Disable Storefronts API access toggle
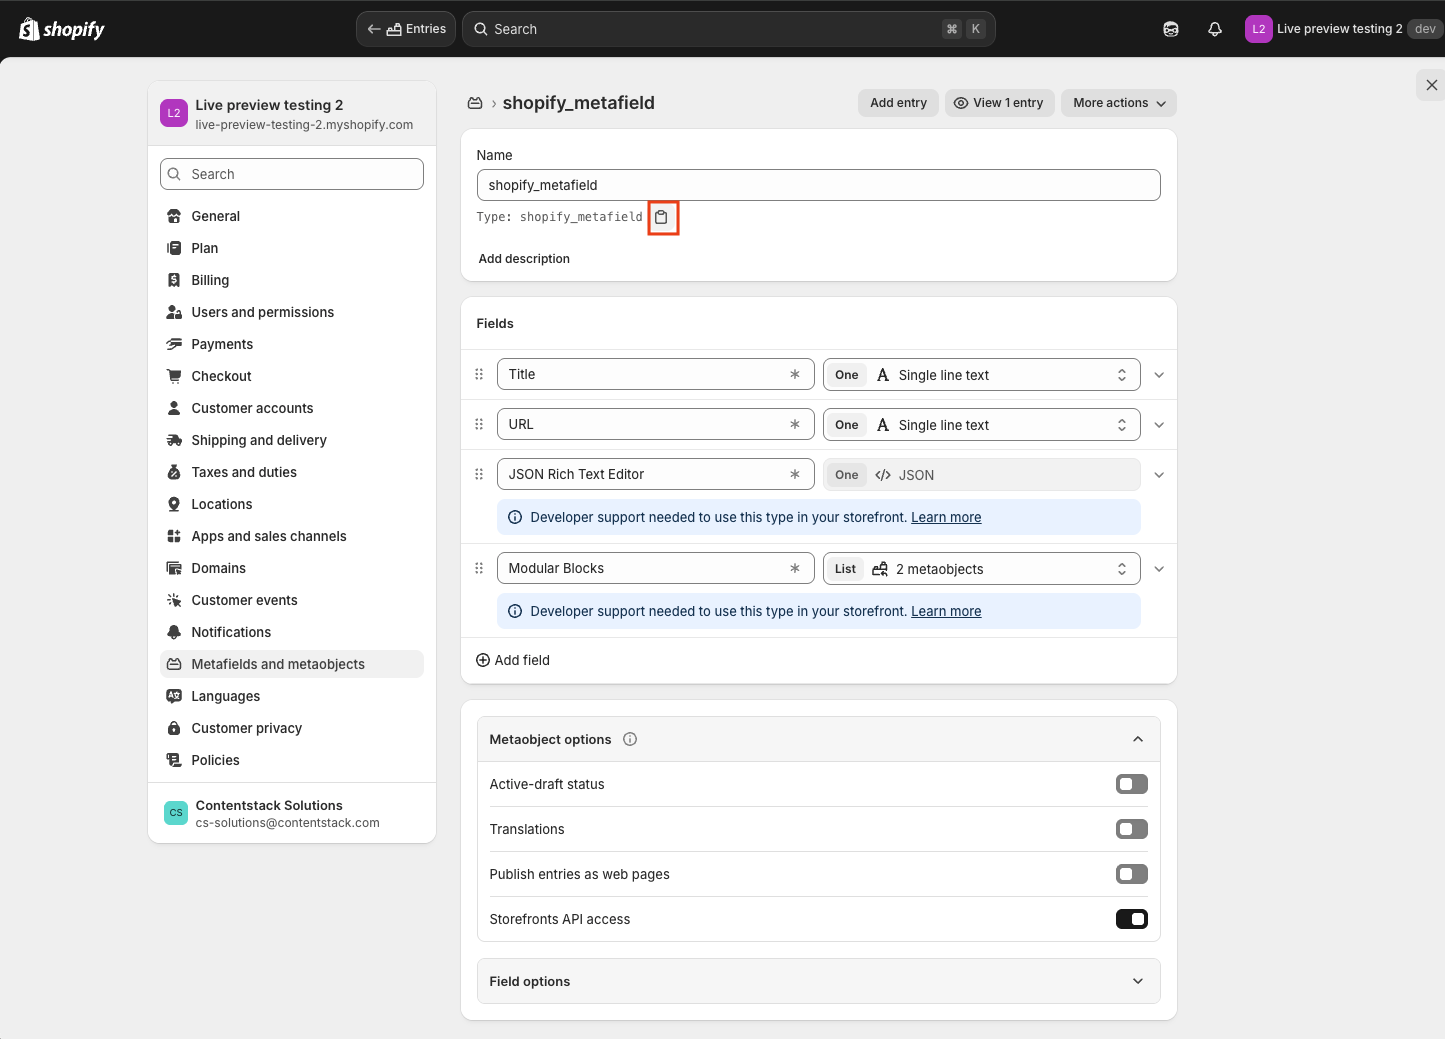The height and width of the screenshot is (1039, 1445). 1131,919
